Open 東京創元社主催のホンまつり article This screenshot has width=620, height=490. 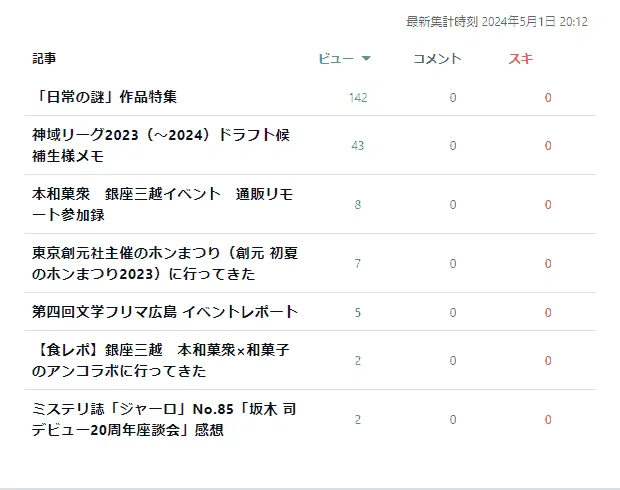pos(165,263)
